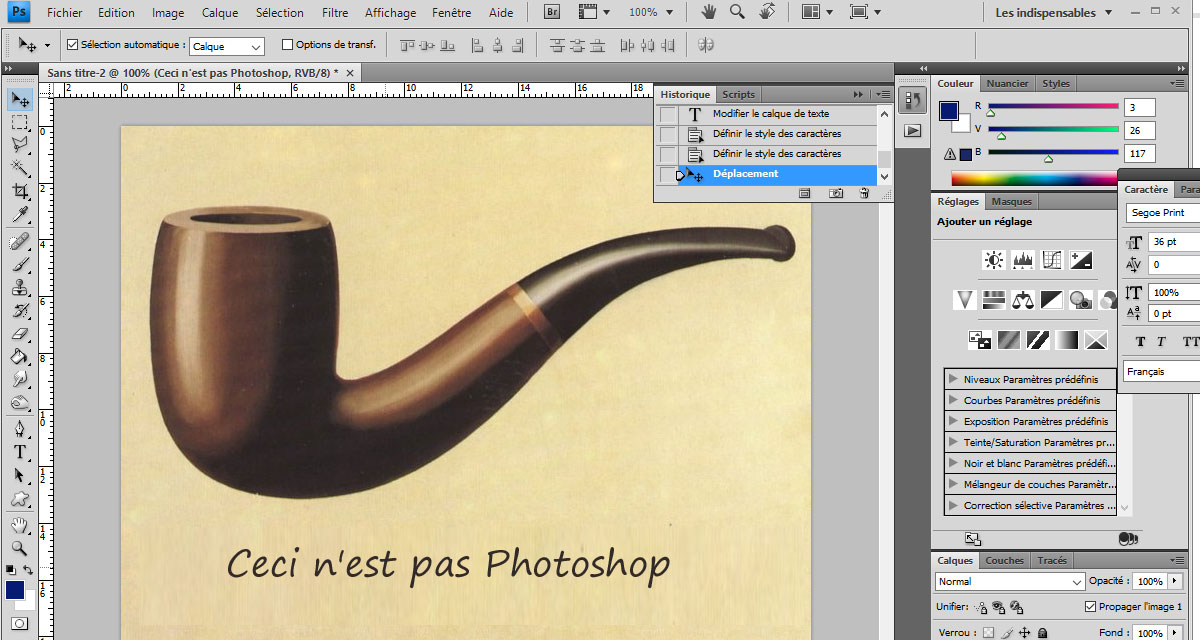This screenshot has width=1200, height=640.
Task: Activate the Magic Wand tool
Action: (x=20, y=167)
